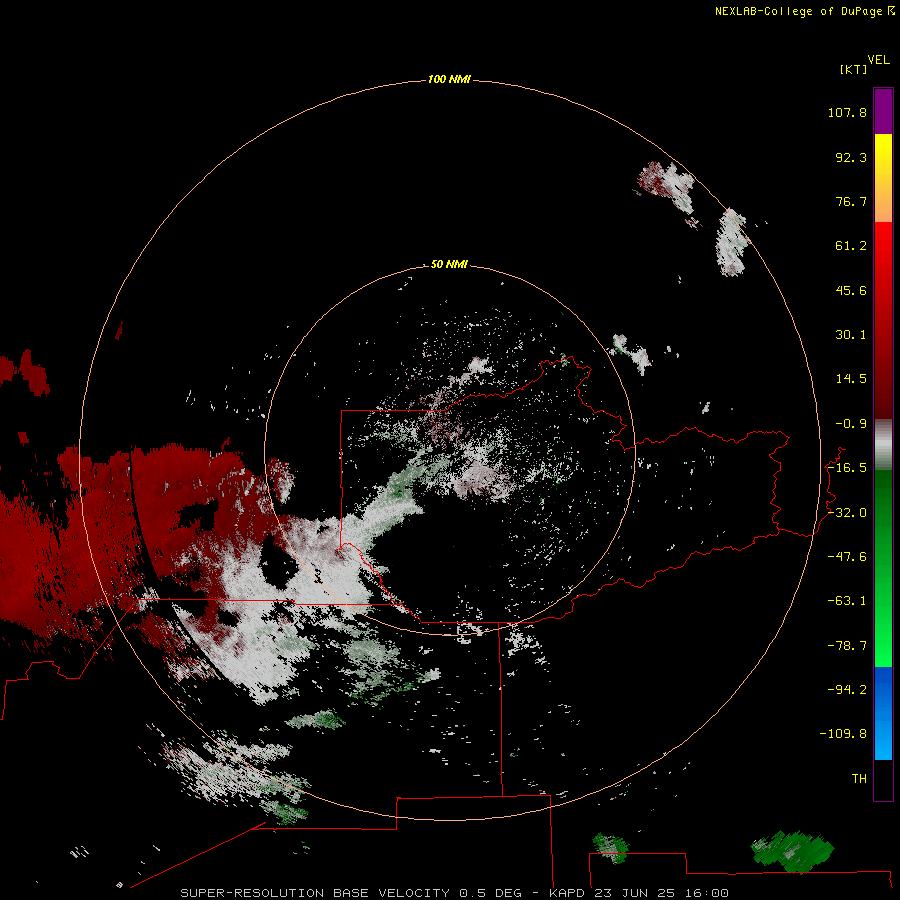Click the -16.5 legend value
Screen dimensions: 900x900
click(847, 468)
